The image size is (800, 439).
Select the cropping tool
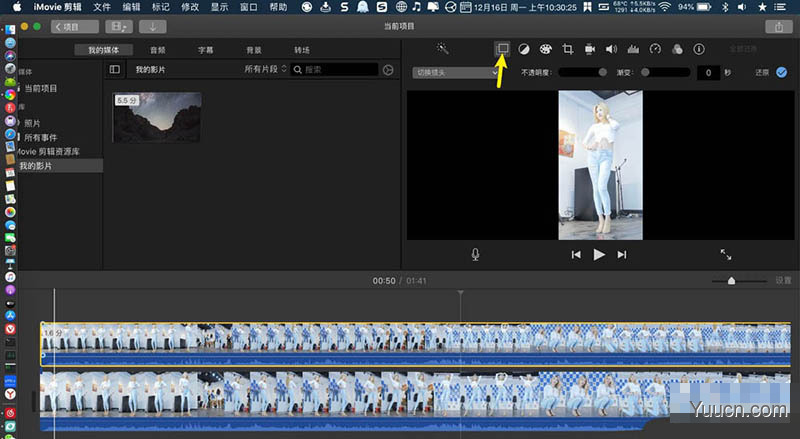pyautogui.click(x=567, y=49)
